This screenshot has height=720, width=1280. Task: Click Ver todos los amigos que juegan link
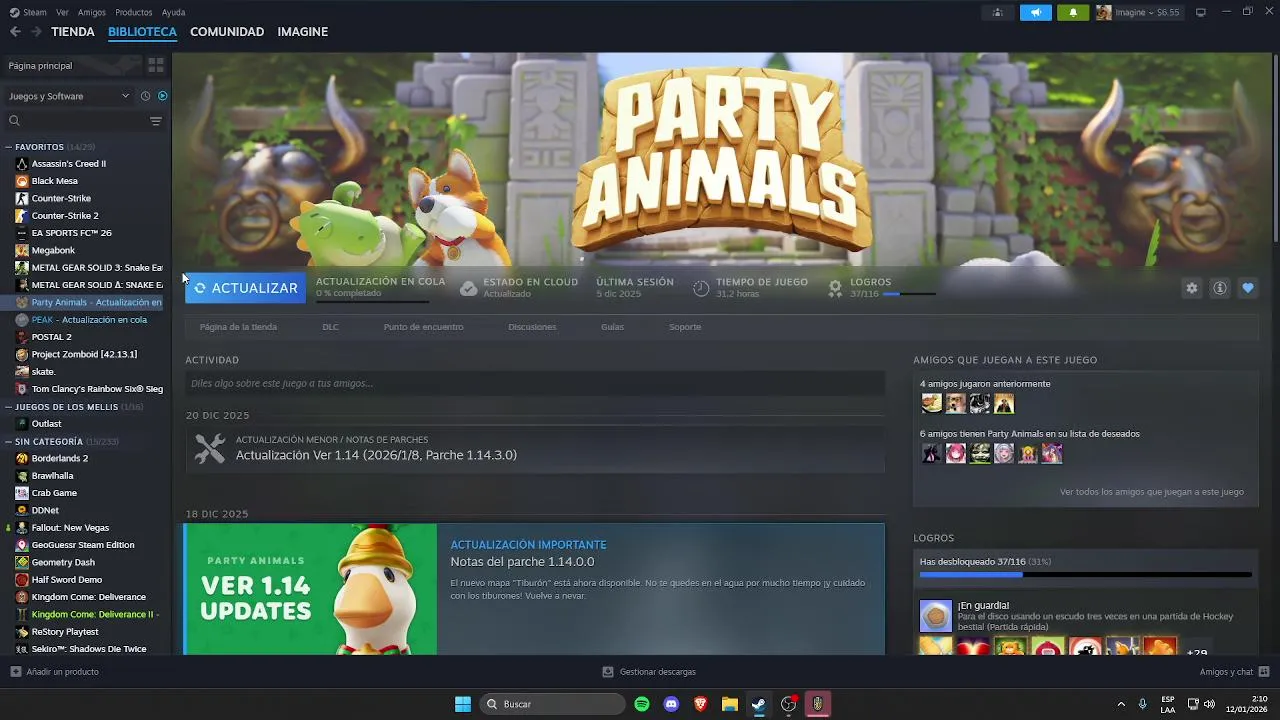1152,492
